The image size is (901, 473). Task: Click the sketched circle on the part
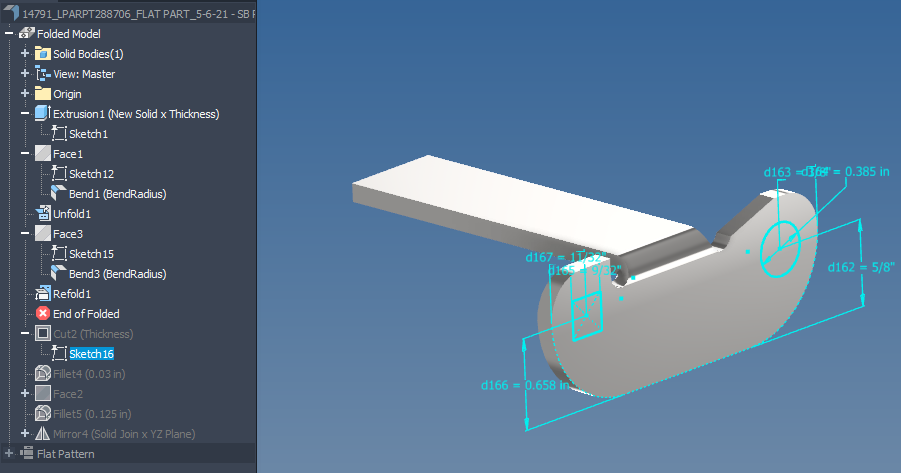click(x=780, y=249)
